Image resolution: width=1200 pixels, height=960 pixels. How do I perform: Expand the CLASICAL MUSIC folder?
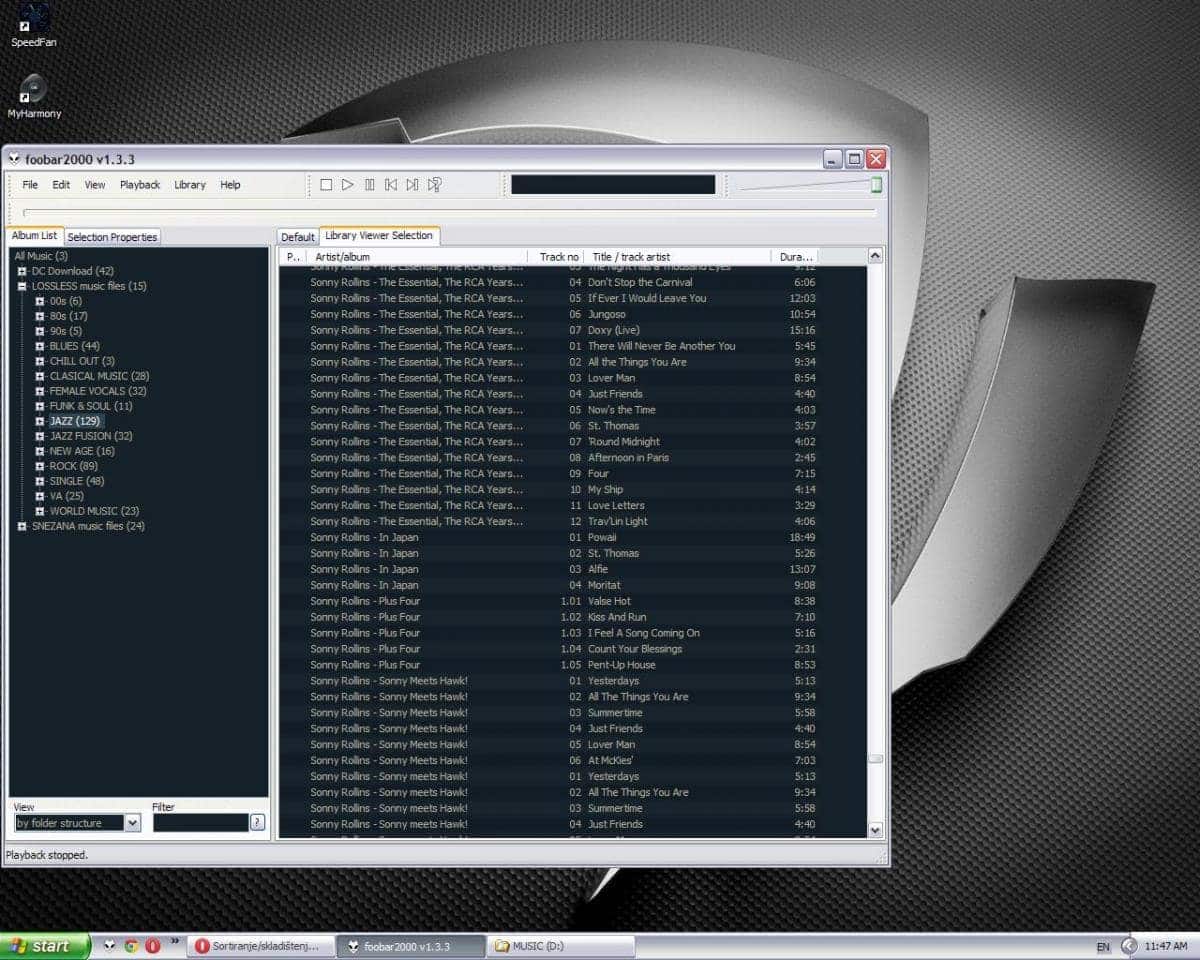click(x=40, y=376)
